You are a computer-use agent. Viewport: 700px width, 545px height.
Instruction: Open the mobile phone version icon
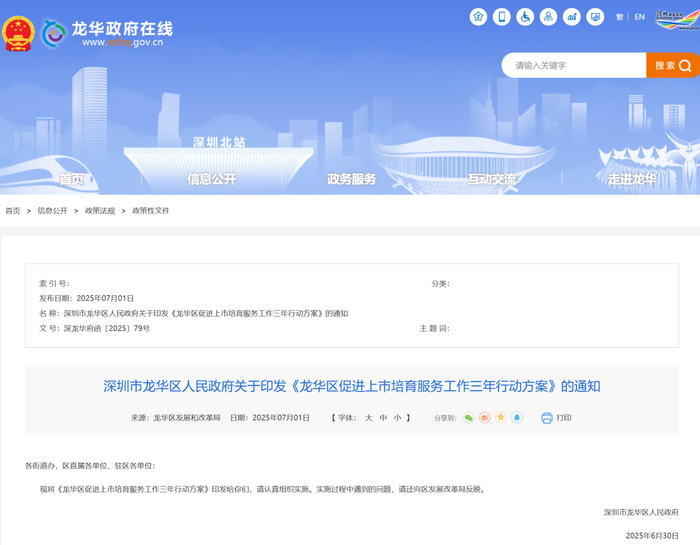click(501, 17)
